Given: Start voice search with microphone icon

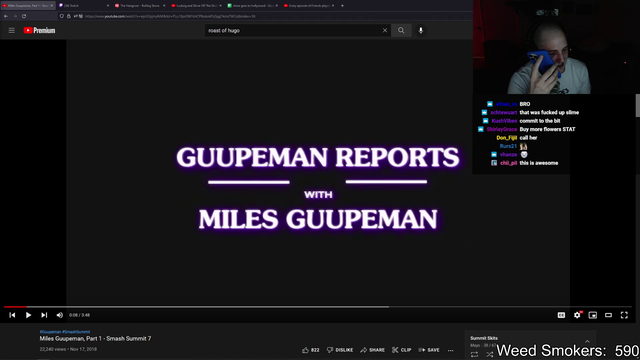Looking at the screenshot, I should click(421, 31).
